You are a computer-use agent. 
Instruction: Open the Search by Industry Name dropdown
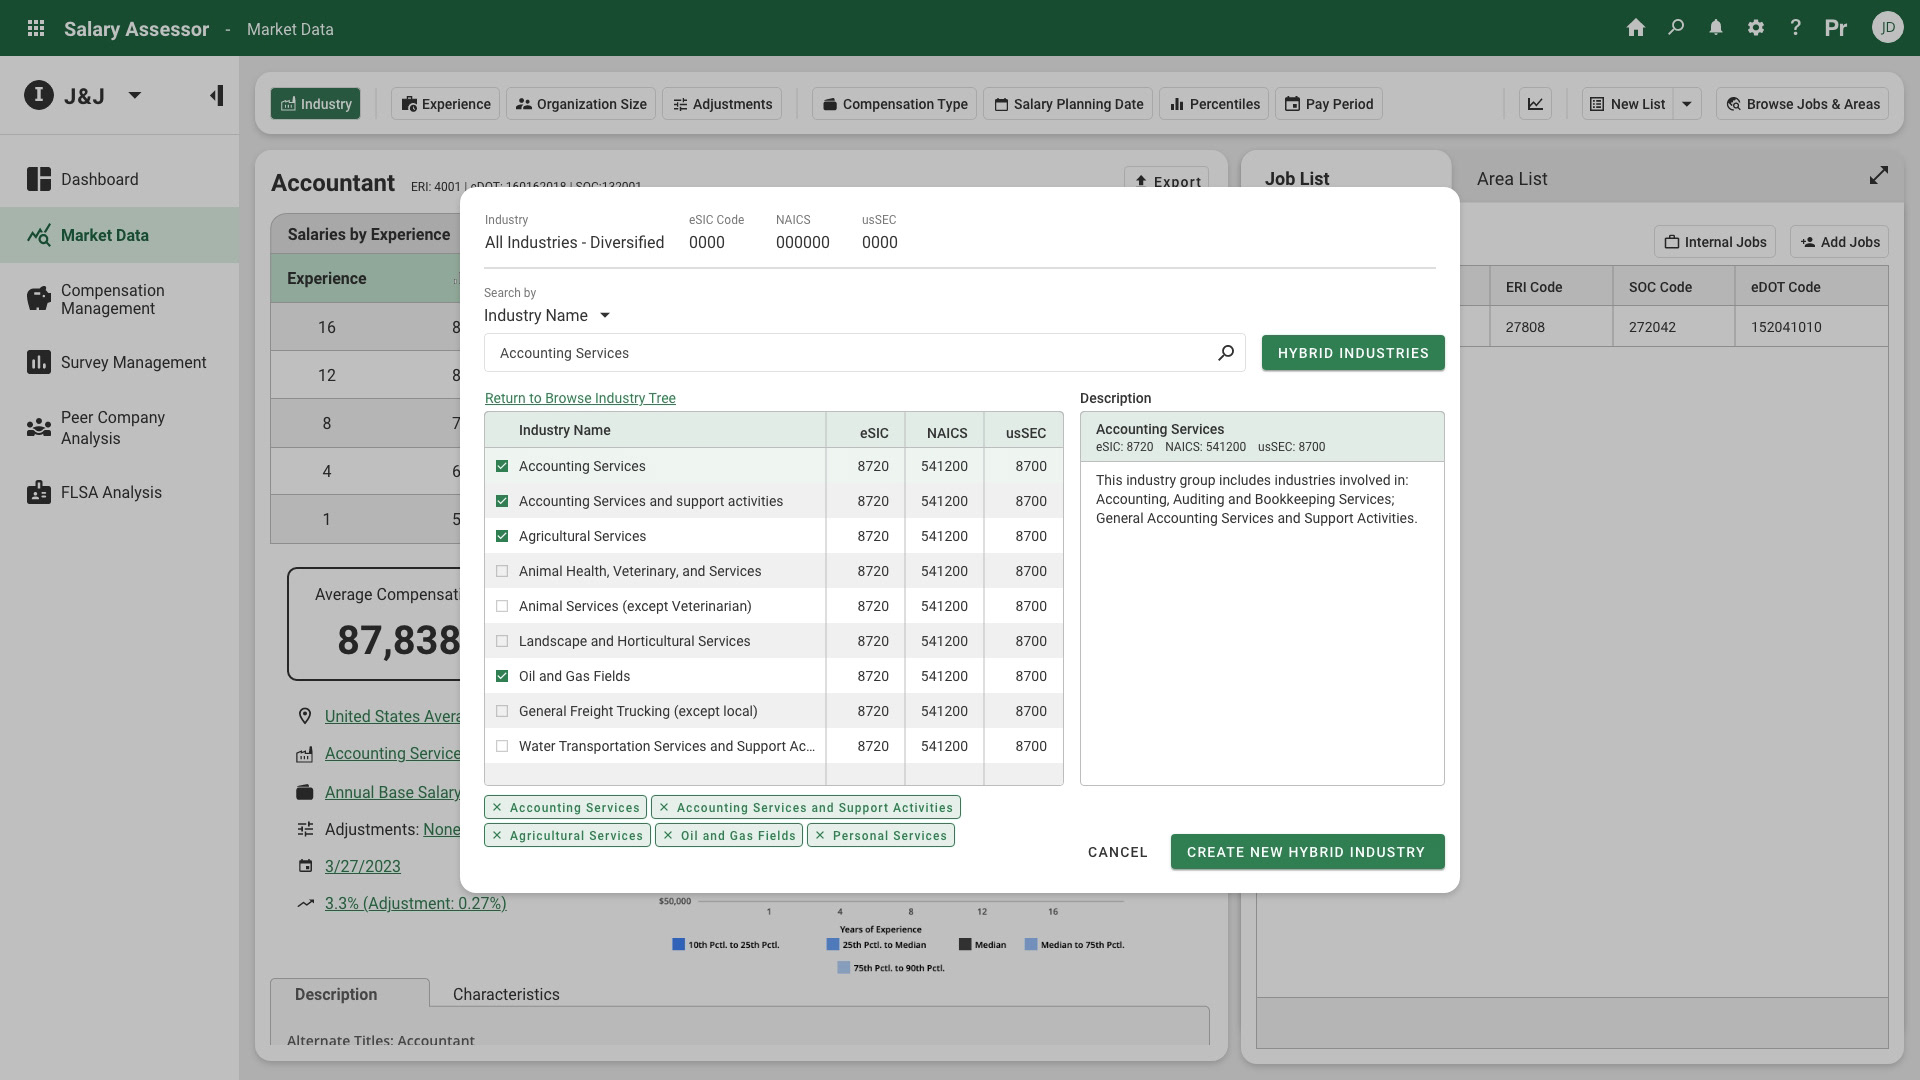(547, 316)
